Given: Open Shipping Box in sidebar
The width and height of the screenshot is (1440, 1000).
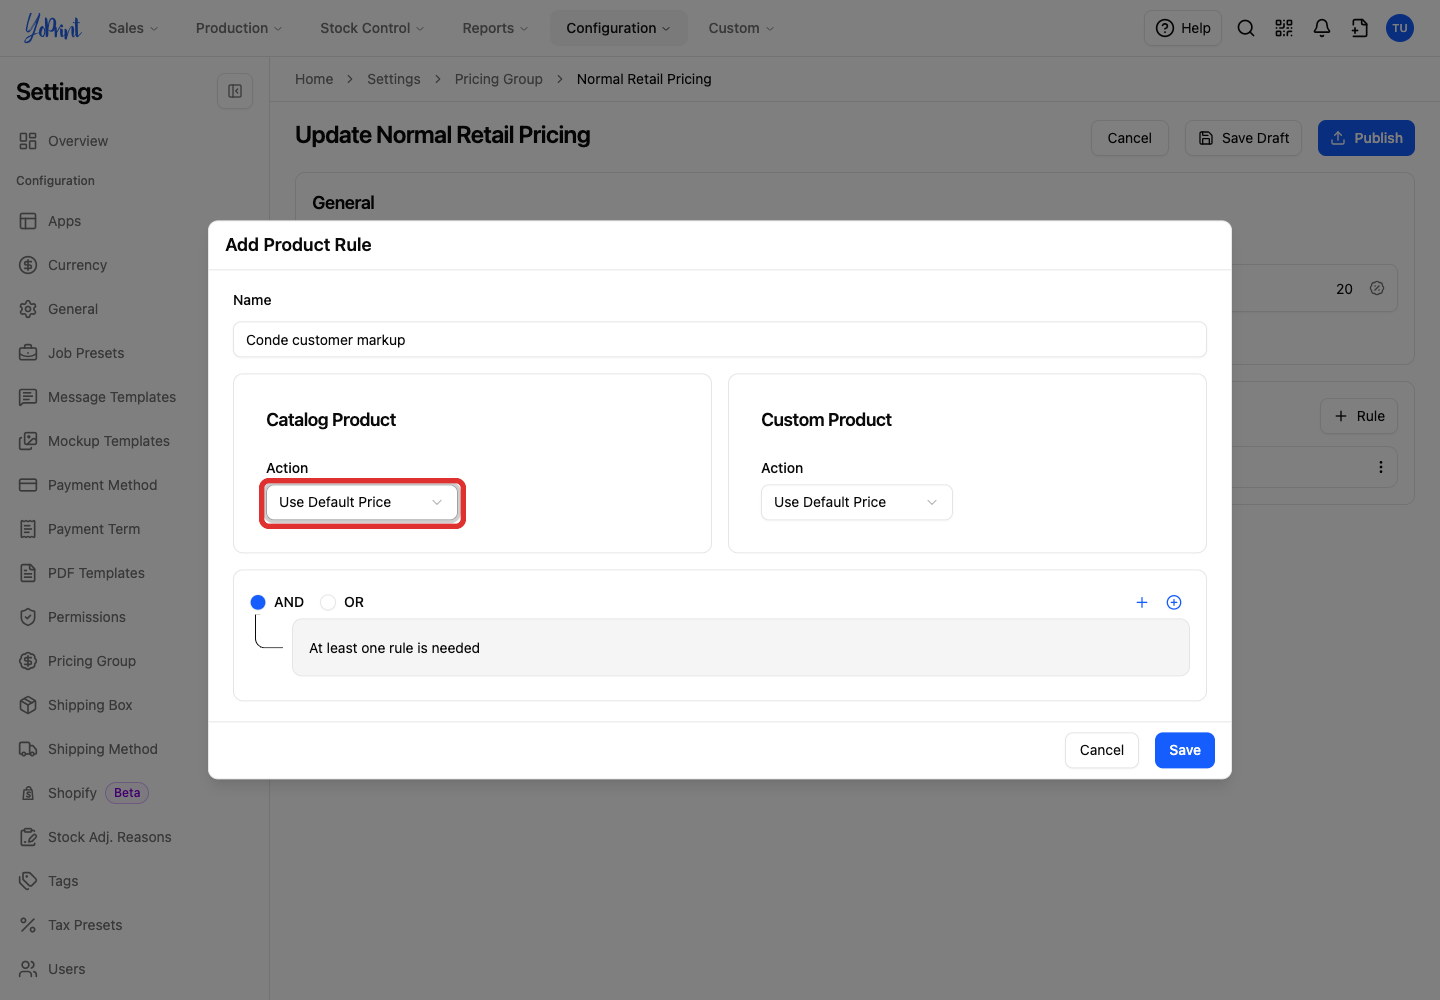Looking at the screenshot, I should tap(90, 705).
